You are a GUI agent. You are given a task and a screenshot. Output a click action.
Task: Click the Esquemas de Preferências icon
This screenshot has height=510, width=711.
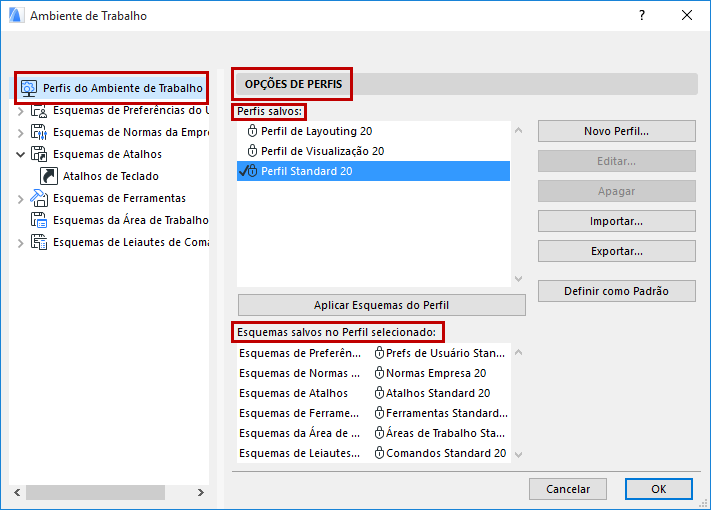[40, 110]
